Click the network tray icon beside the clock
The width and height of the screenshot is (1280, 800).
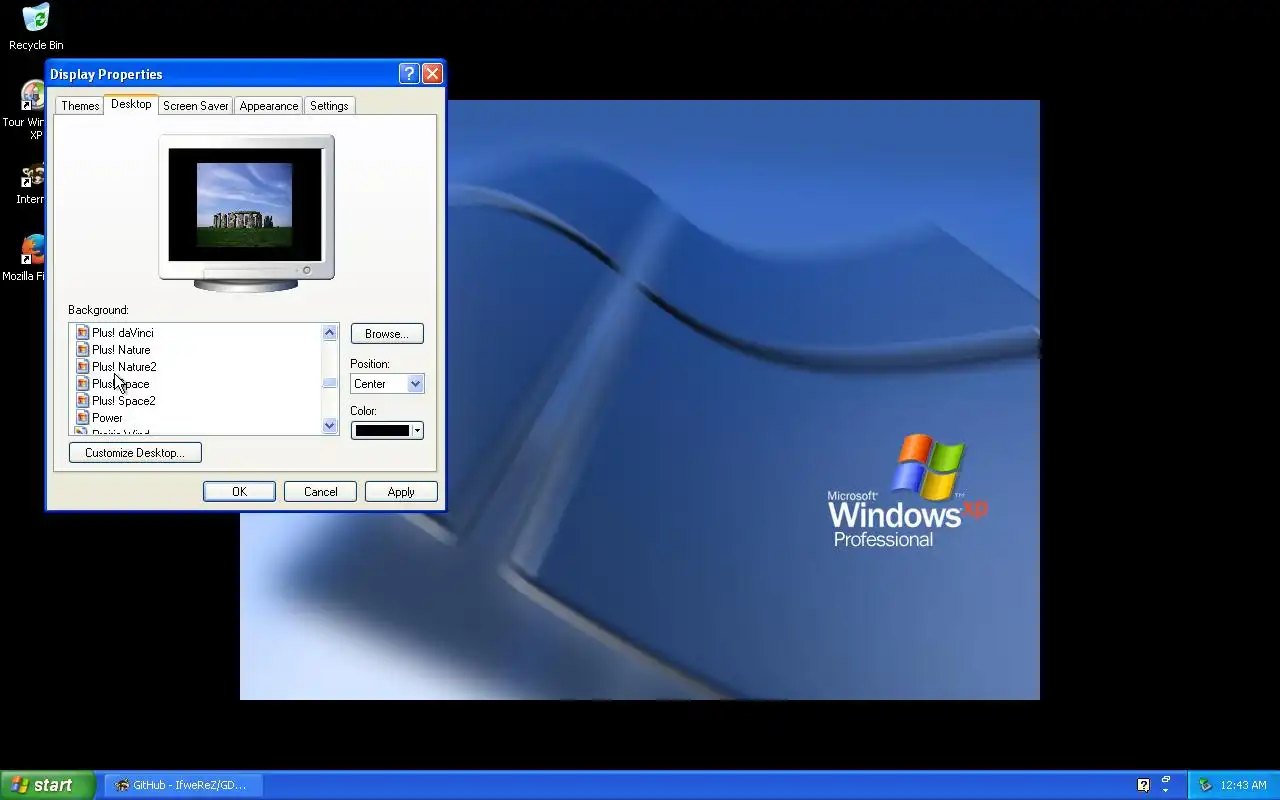point(1205,785)
